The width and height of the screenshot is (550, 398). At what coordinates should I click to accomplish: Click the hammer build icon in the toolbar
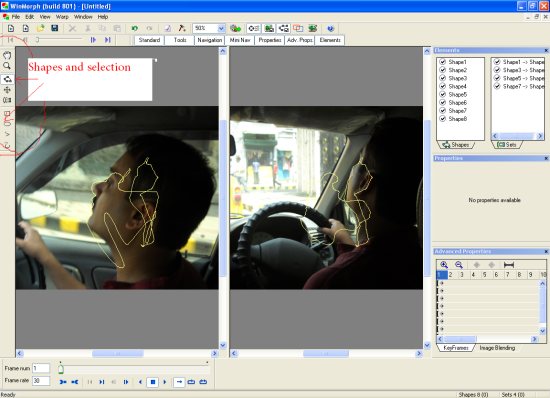click(x=182, y=28)
